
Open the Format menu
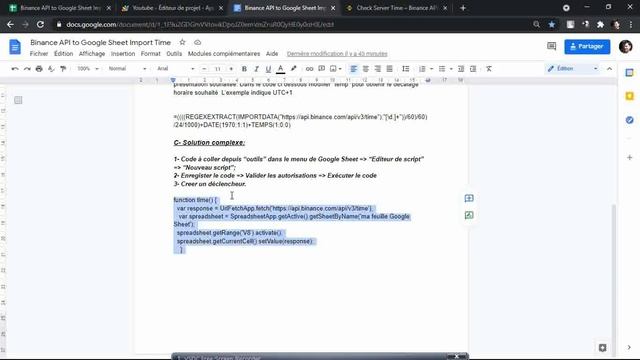pos(151,53)
